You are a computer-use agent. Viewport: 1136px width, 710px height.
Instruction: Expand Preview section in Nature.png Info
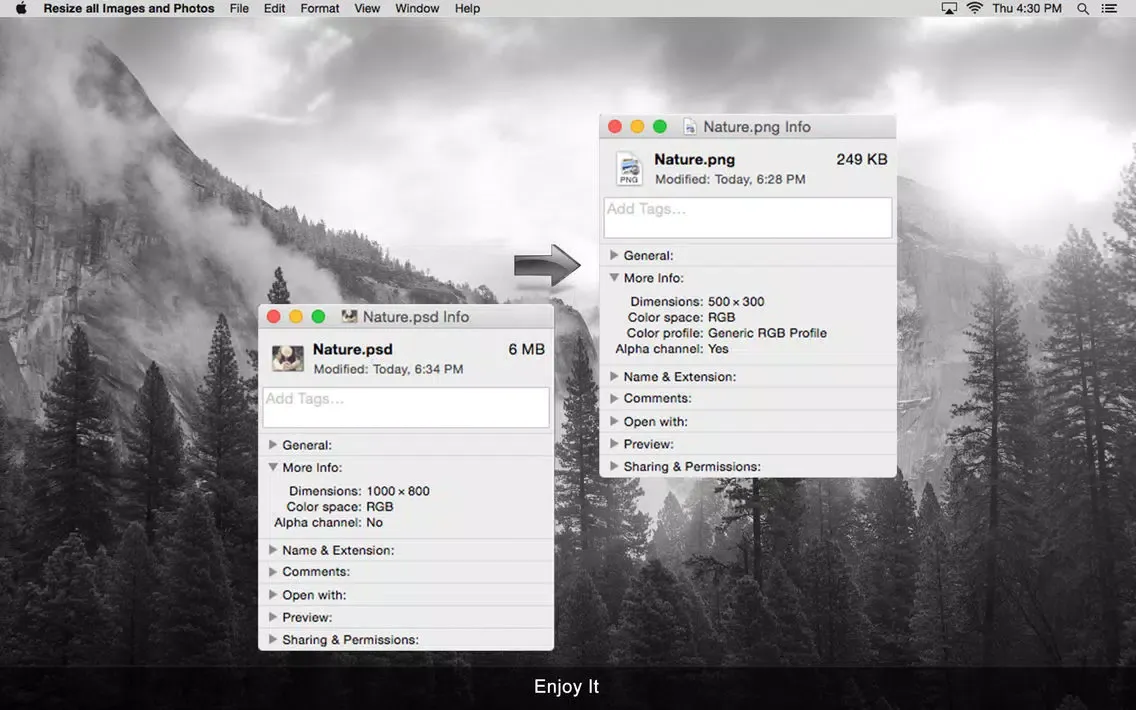[x=614, y=443]
